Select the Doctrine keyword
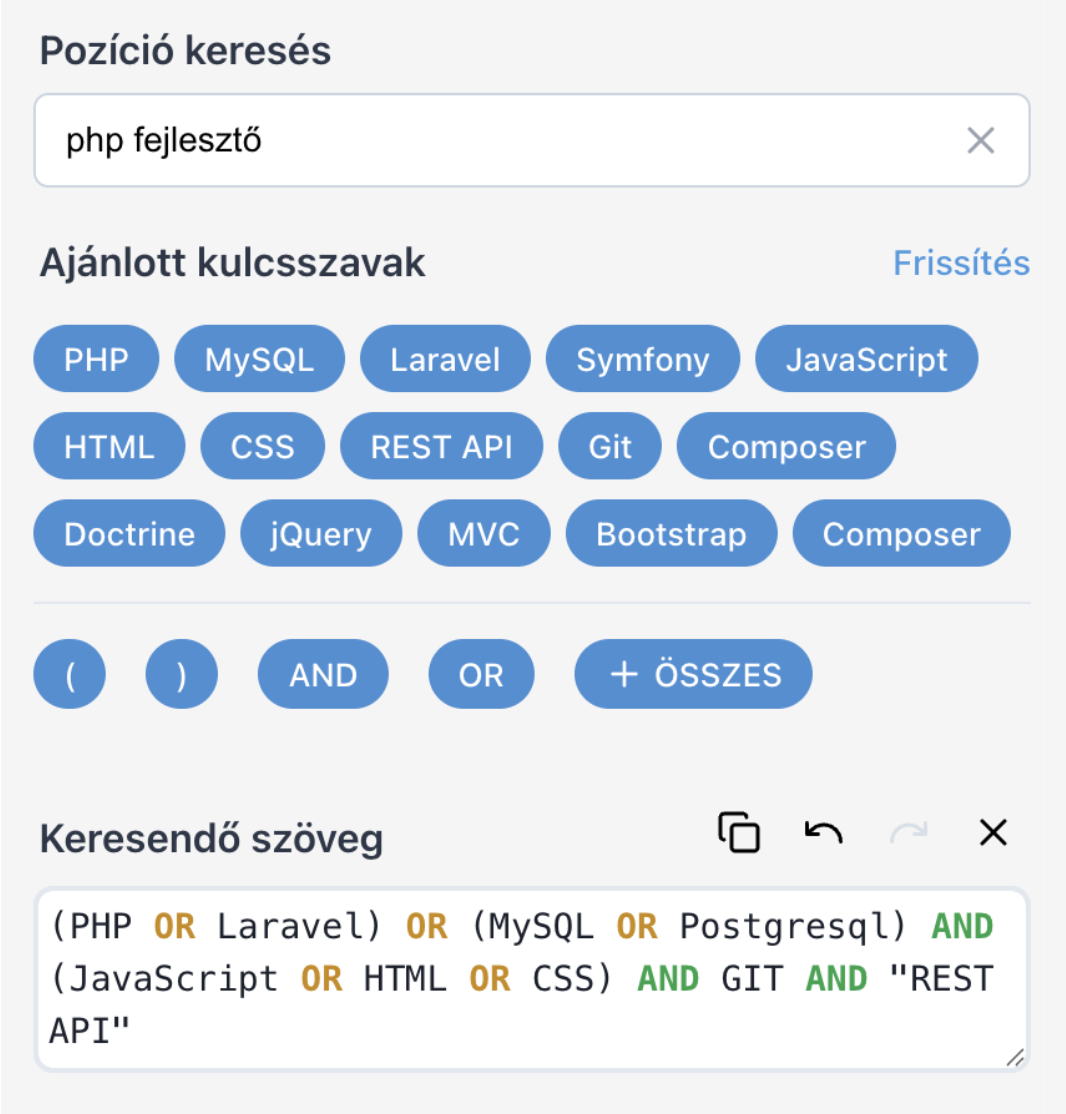Viewport: 1066px width, 1114px height. tap(128, 533)
